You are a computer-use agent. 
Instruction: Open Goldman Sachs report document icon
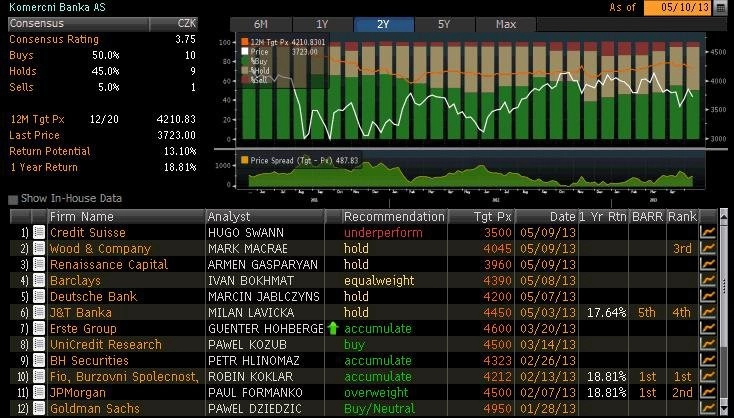click(x=39, y=408)
